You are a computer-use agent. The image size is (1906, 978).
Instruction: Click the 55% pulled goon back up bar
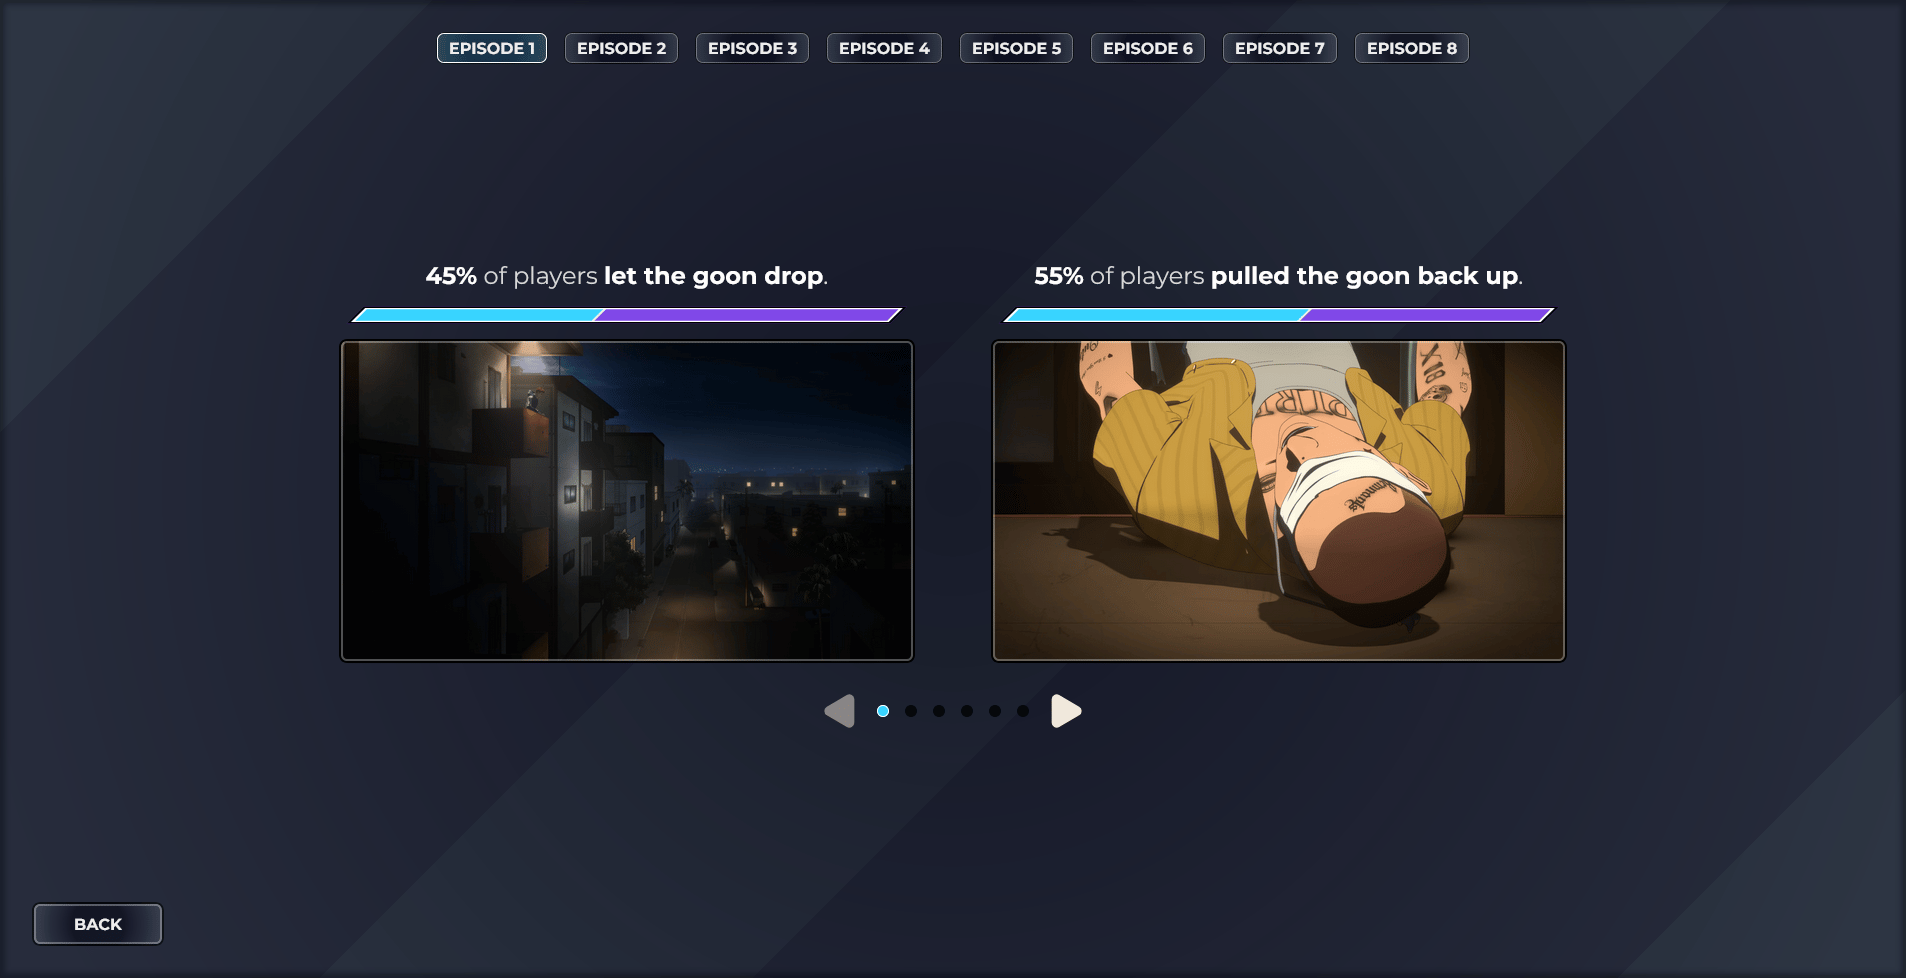[1279, 315]
